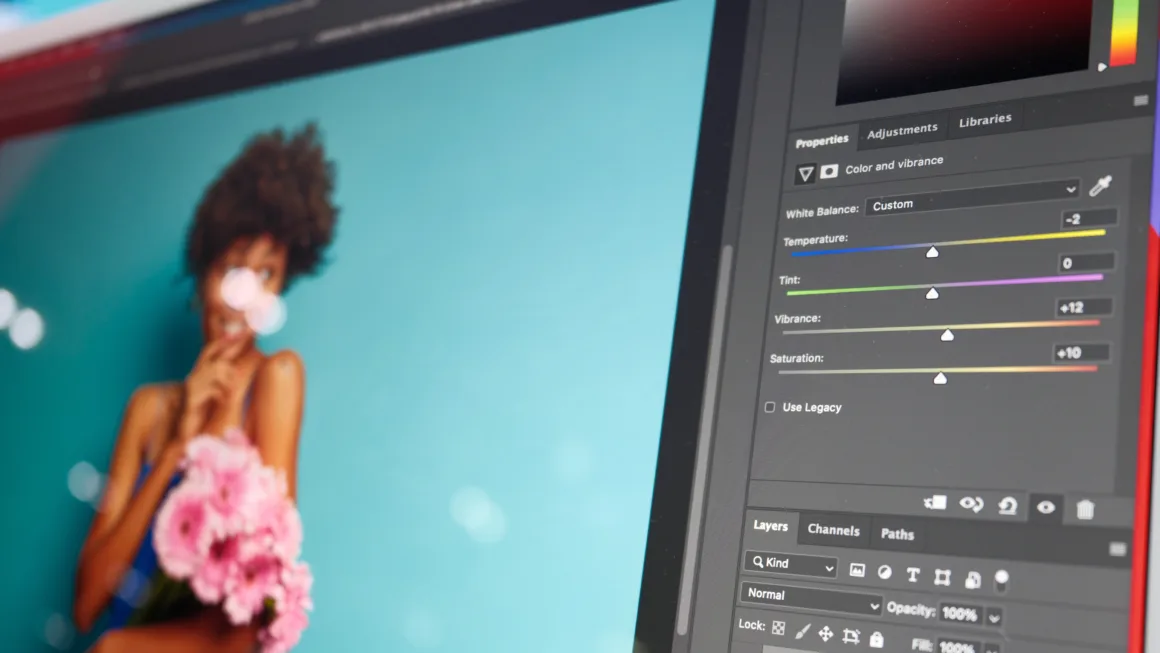
Task: Open the Adjustments panel tab
Action: point(902,129)
